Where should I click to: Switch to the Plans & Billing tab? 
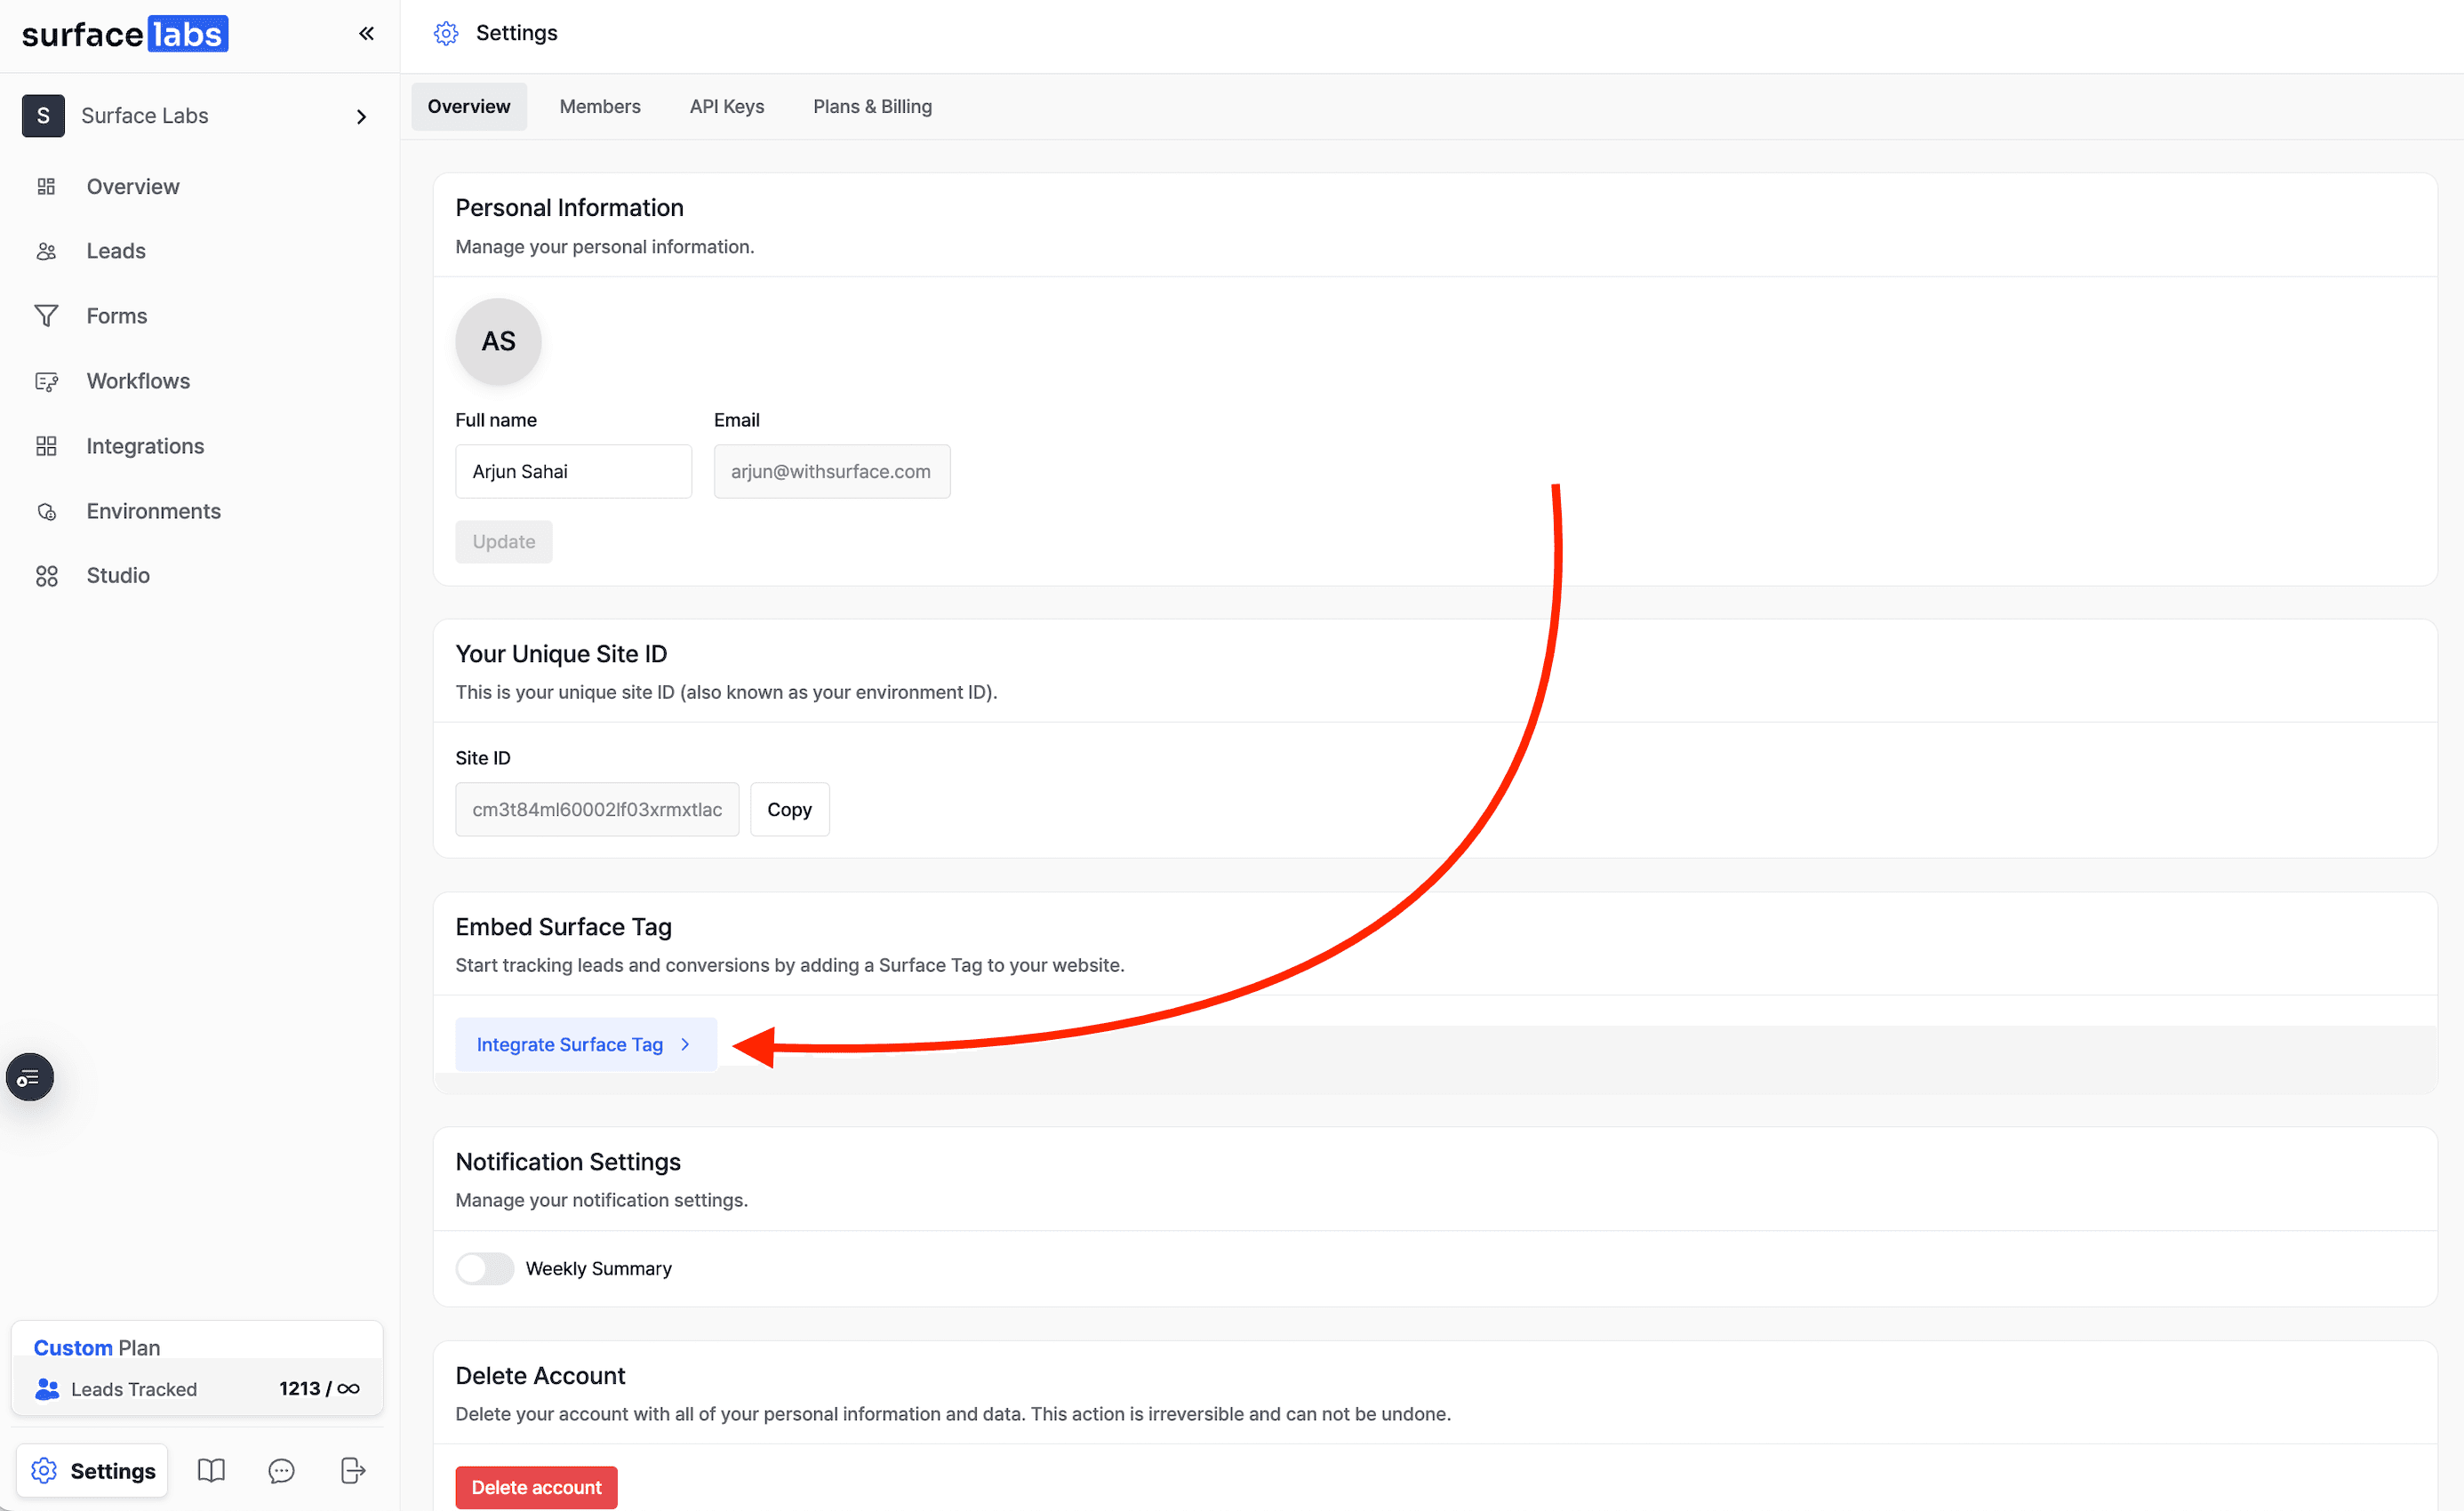(x=872, y=107)
